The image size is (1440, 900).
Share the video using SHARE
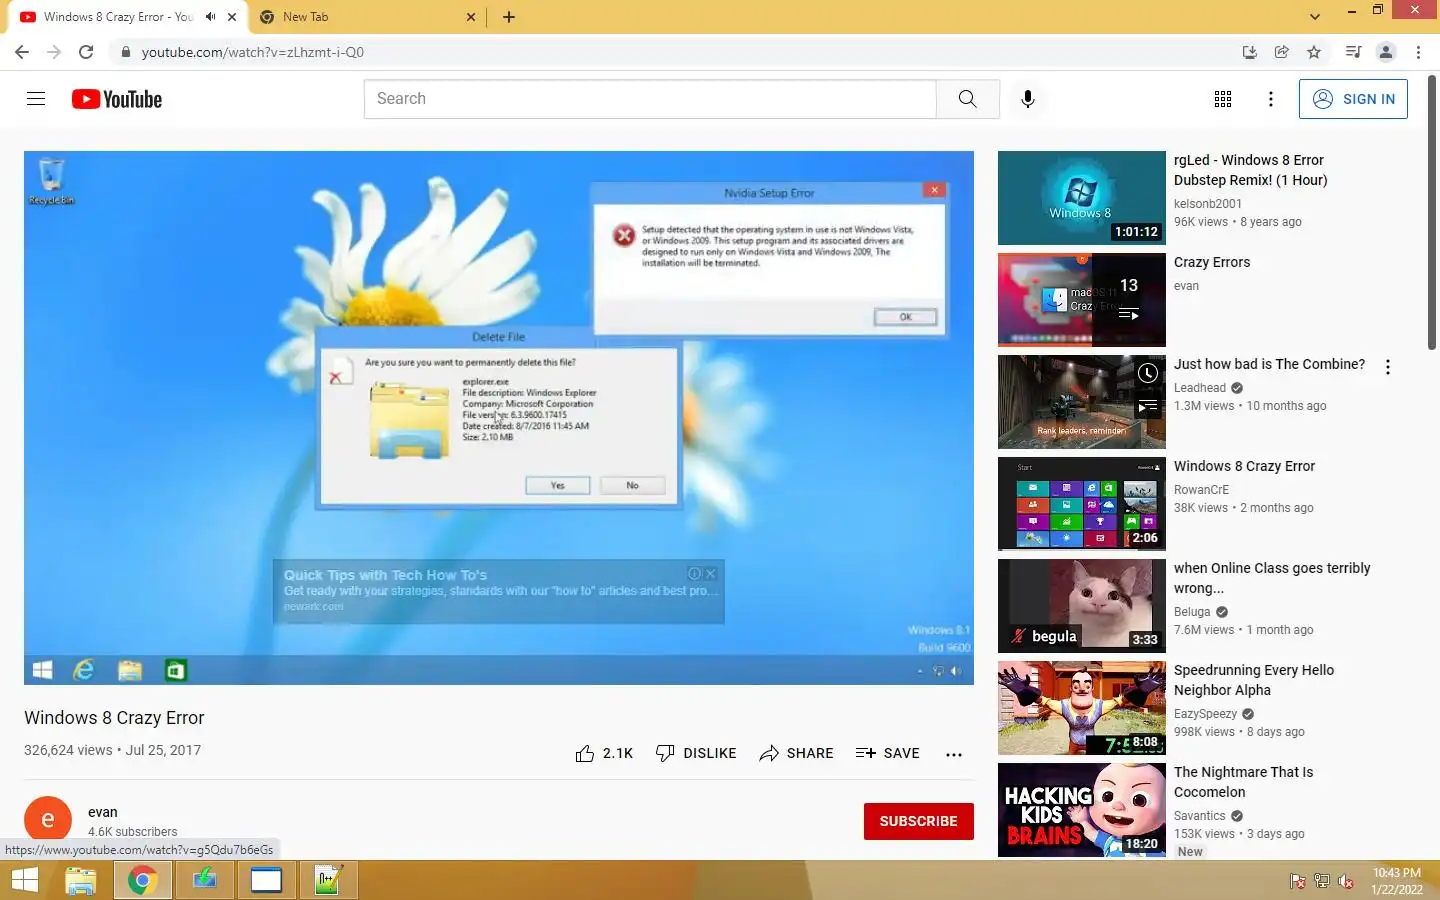(796, 753)
